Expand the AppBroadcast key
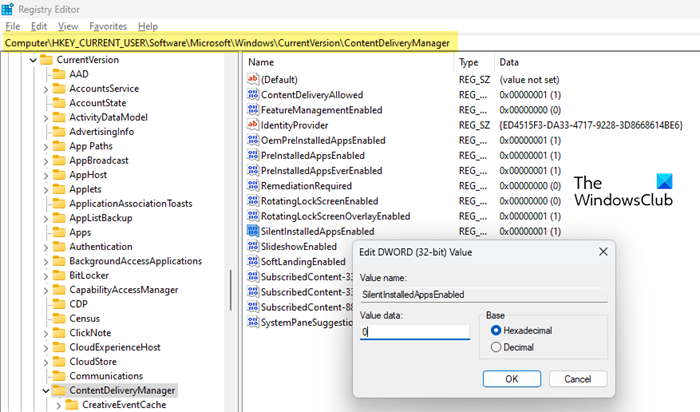Viewport: 700px width, 412px height. pos(46,161)
